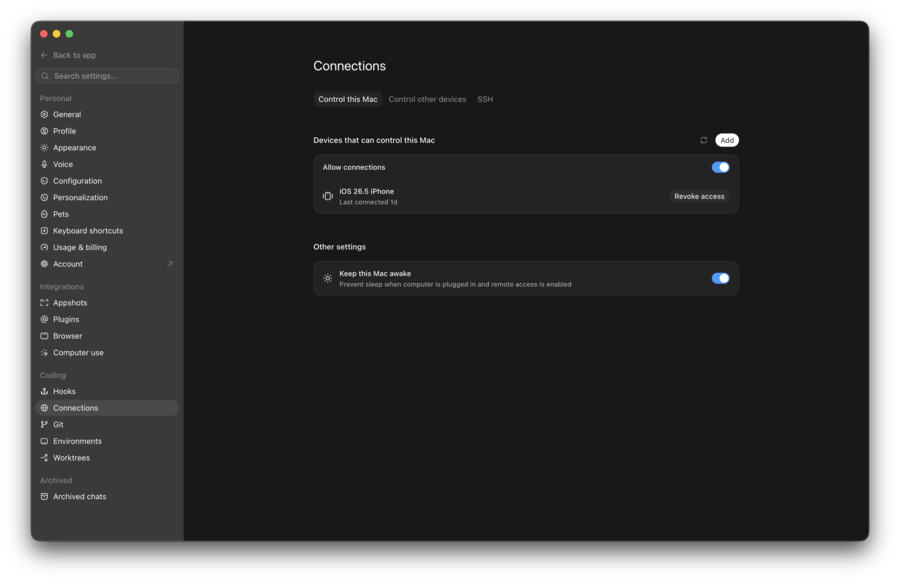Click the Configuration icon in sidebar
Viewport: 900px width, 582px height.
pyautogui.click(x=44, y=181)
